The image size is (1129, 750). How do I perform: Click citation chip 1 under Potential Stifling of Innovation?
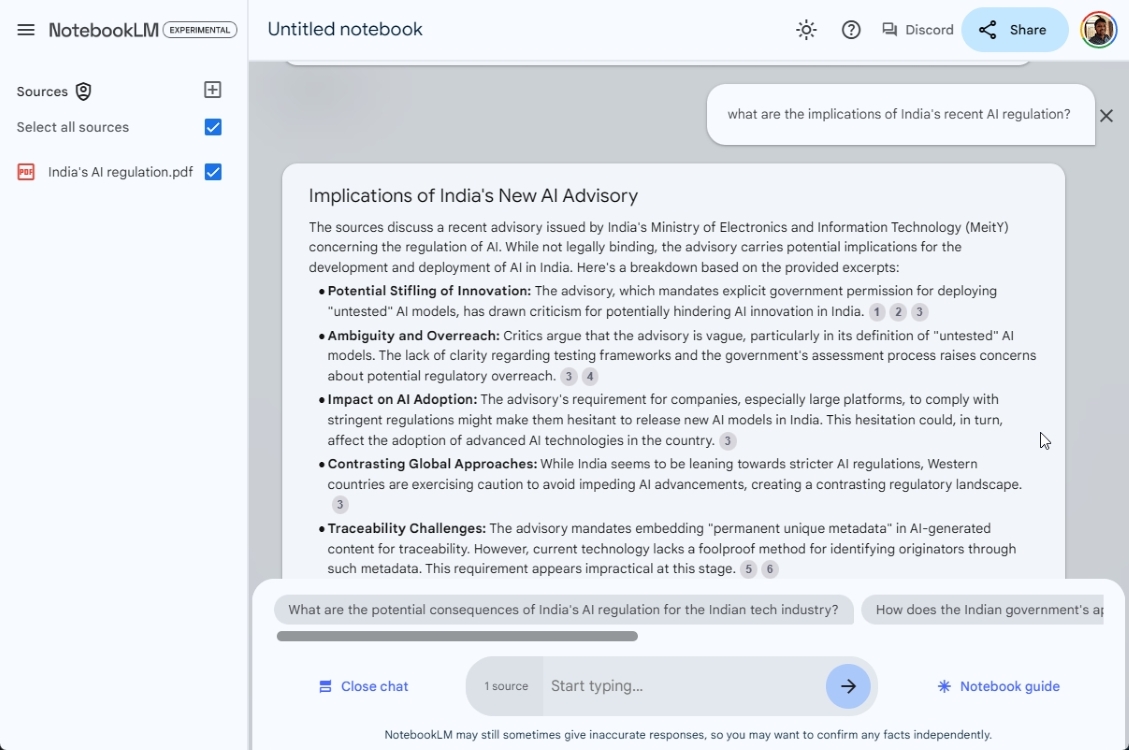pos(876,312)
